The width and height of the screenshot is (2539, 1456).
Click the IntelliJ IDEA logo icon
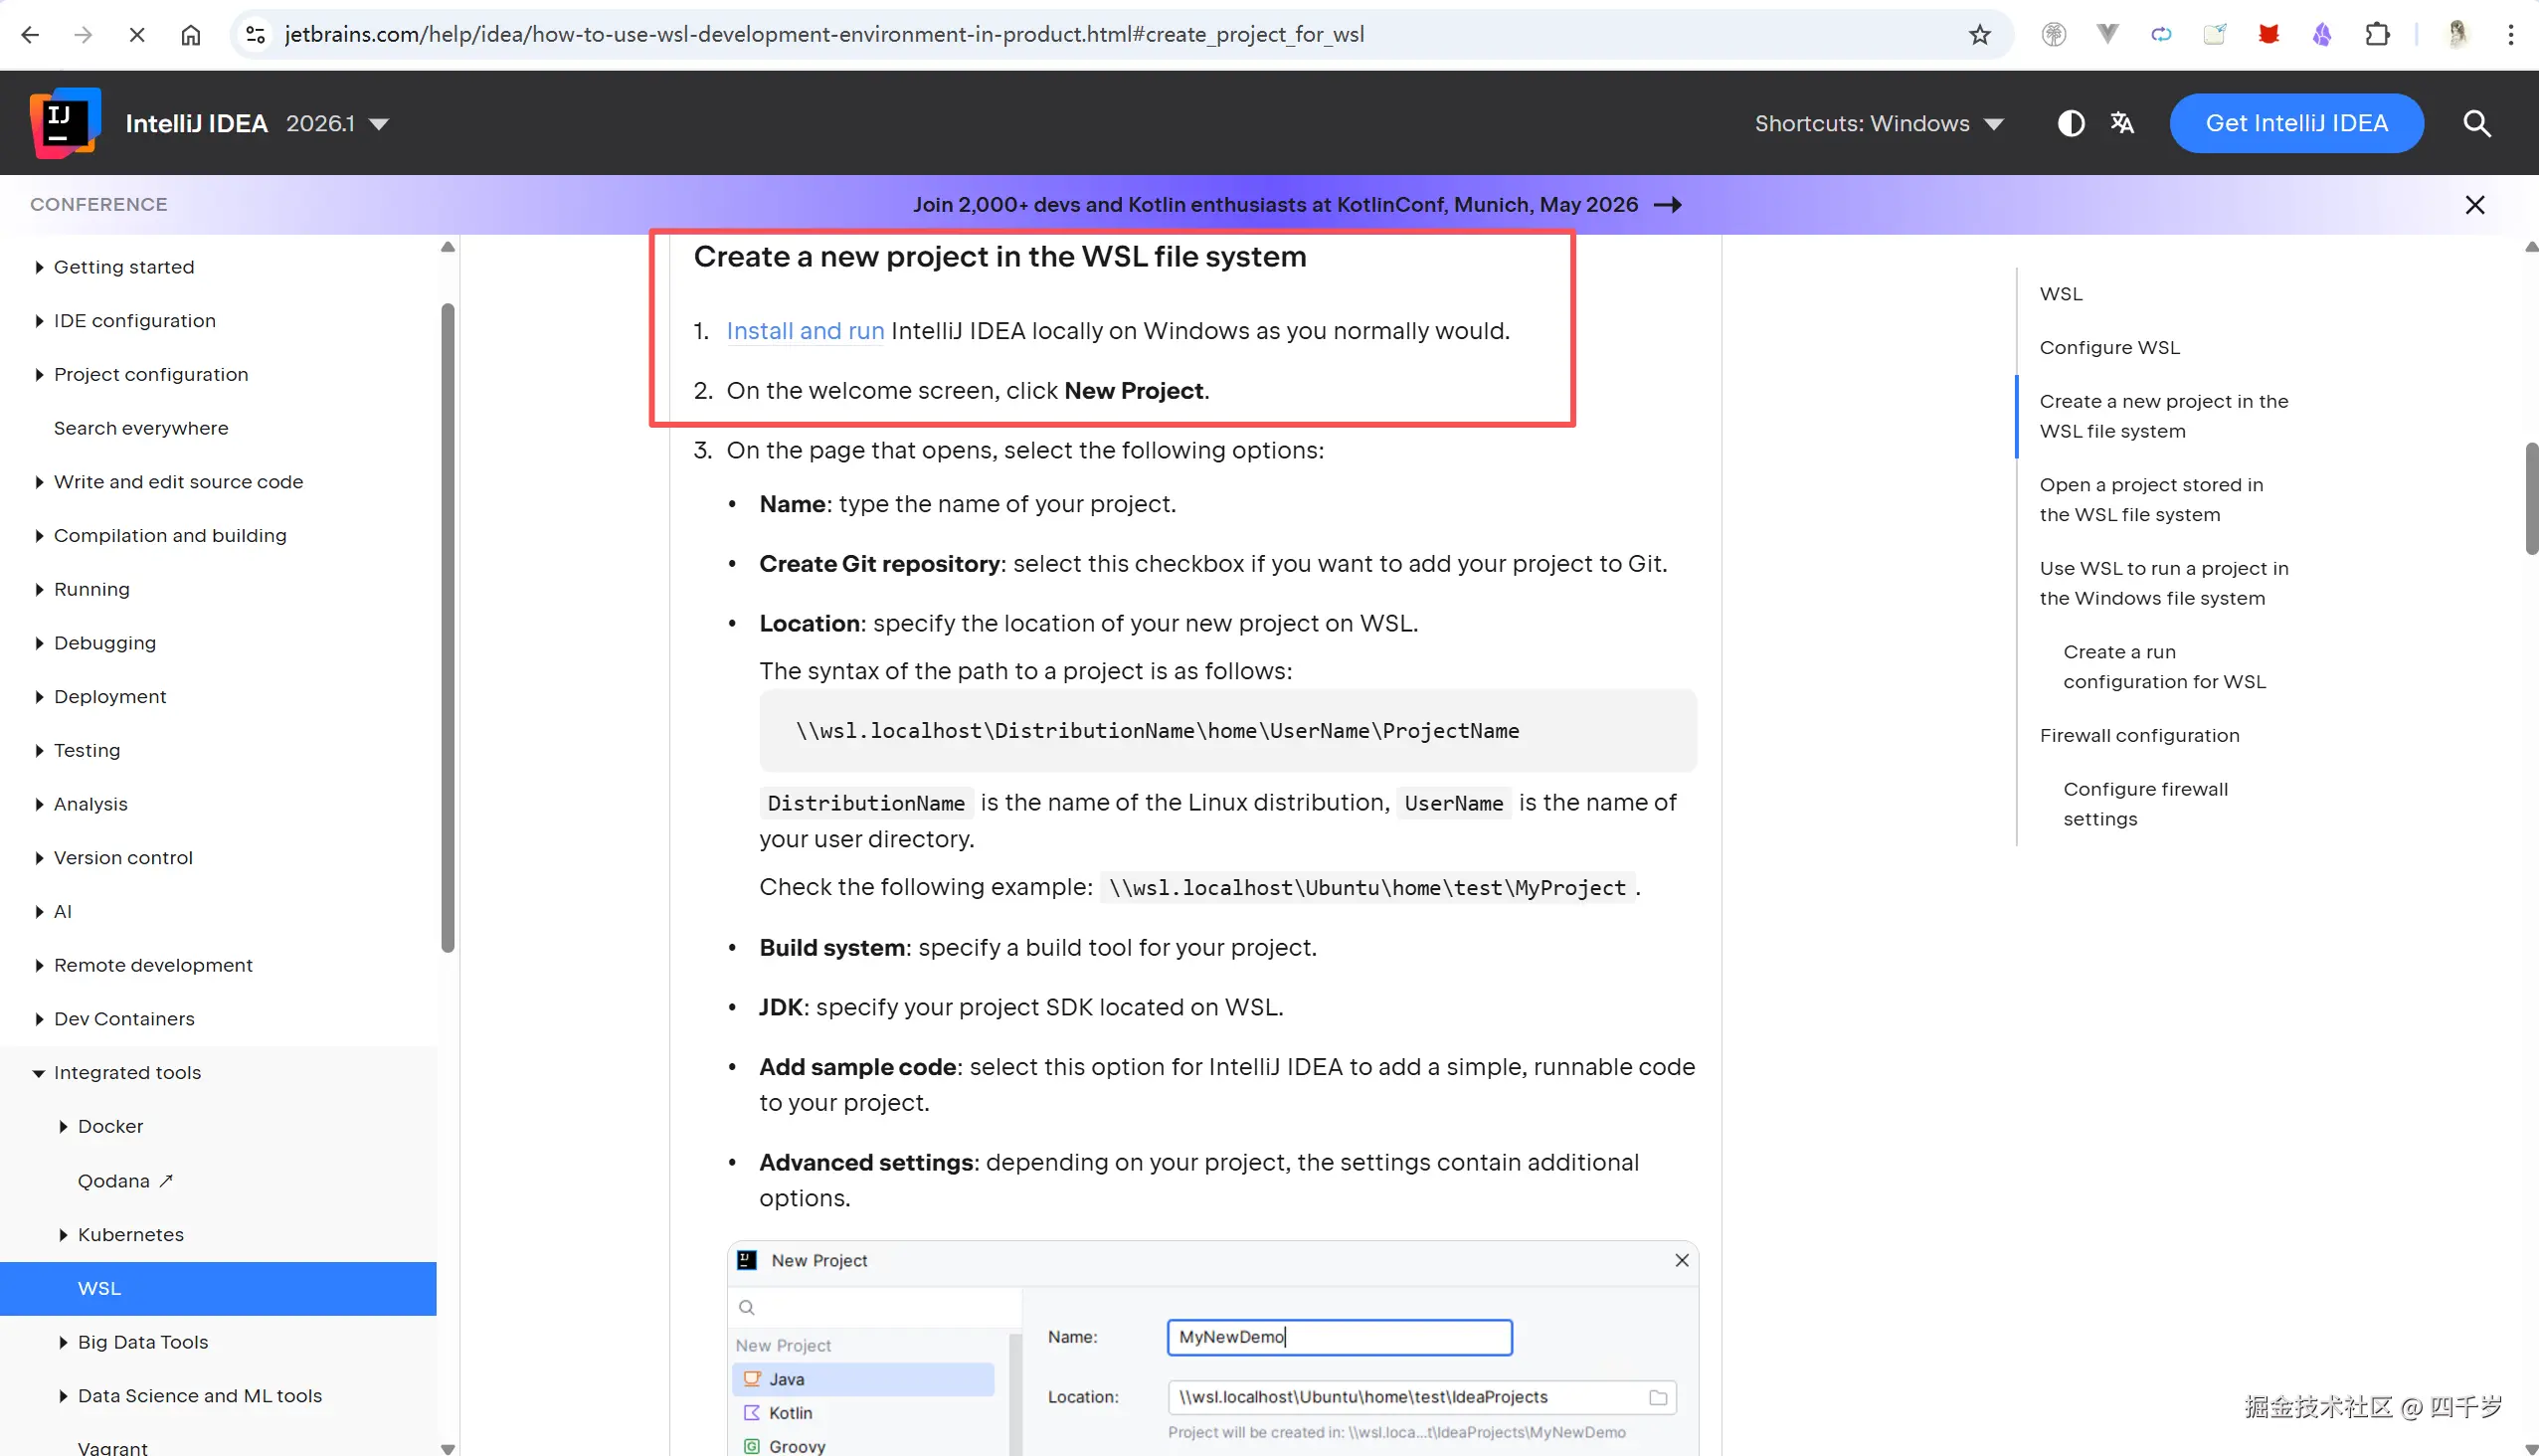(x=65, y=123)
